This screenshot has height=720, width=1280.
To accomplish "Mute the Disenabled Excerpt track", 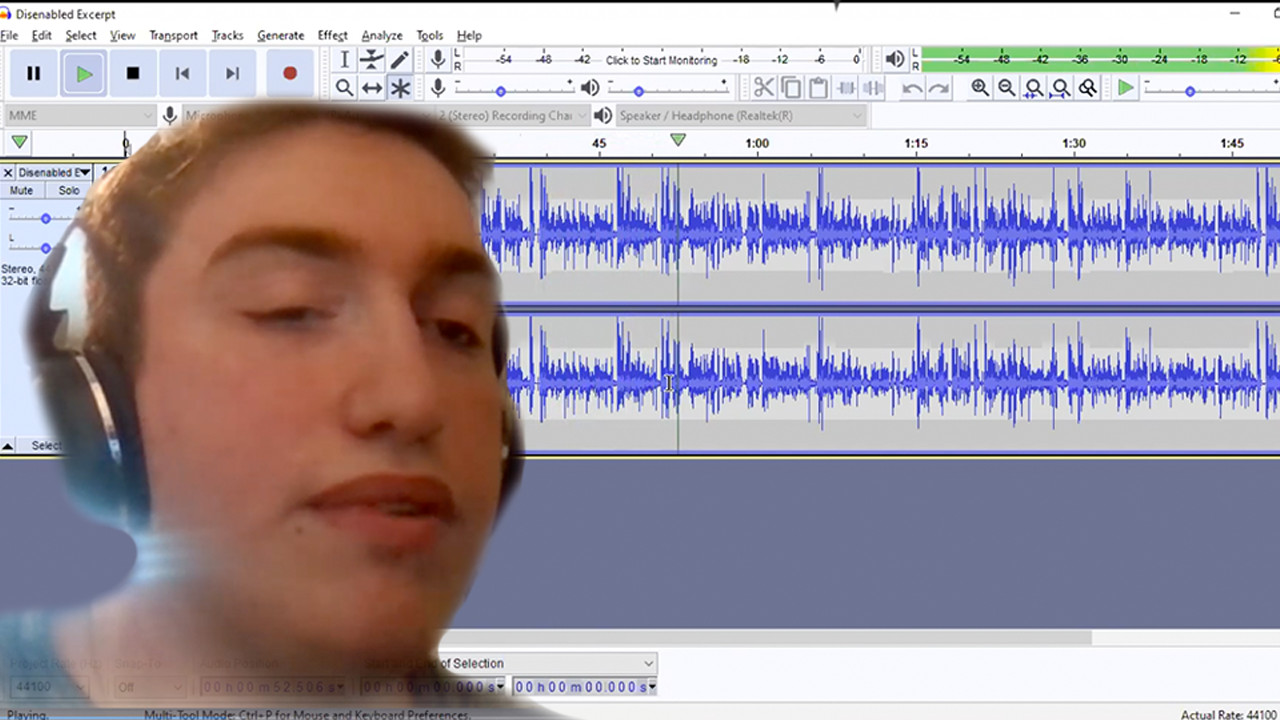I will 21,190.
